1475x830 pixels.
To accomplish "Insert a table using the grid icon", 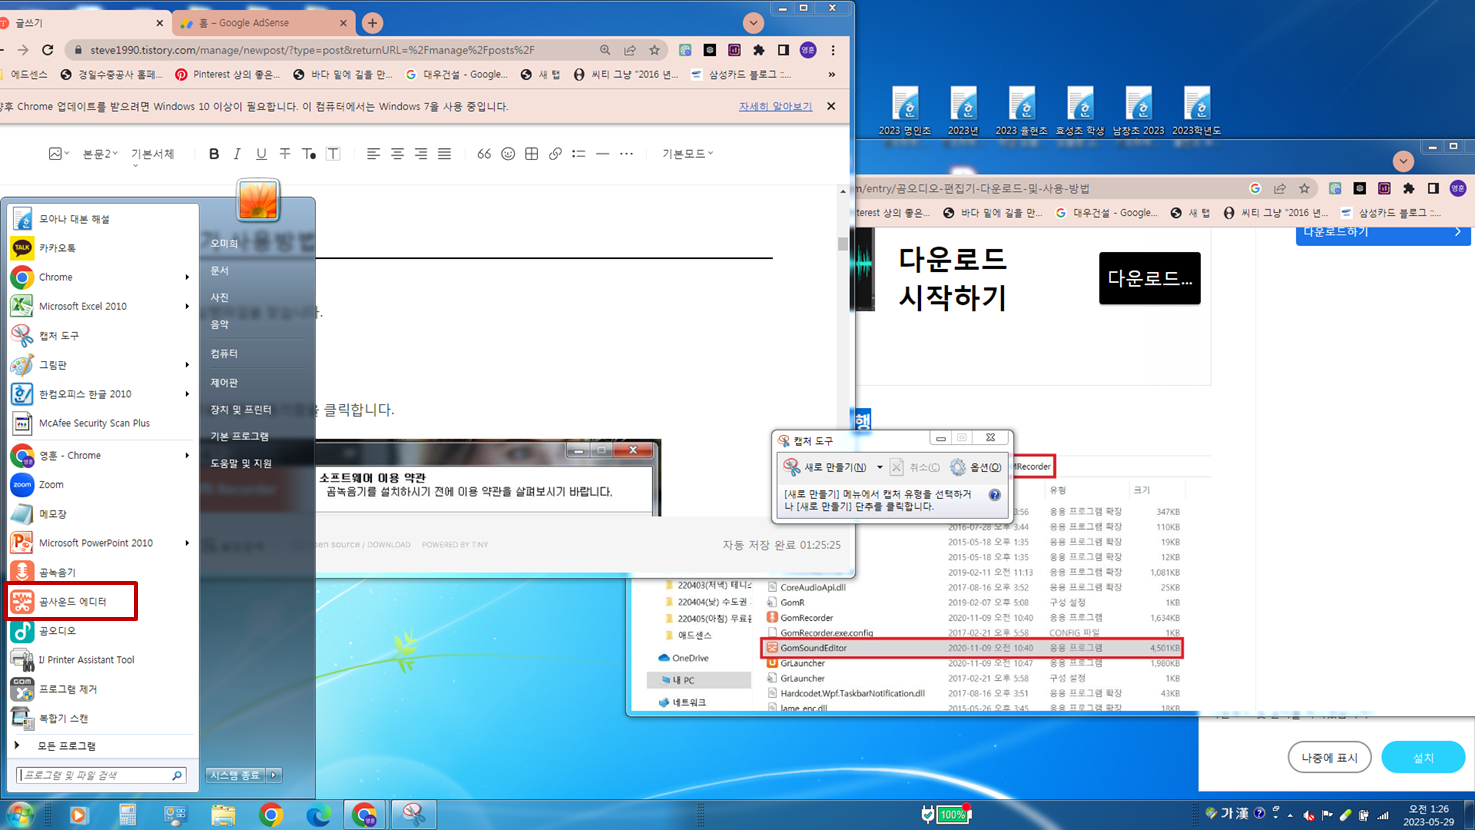I will point(531,153).
